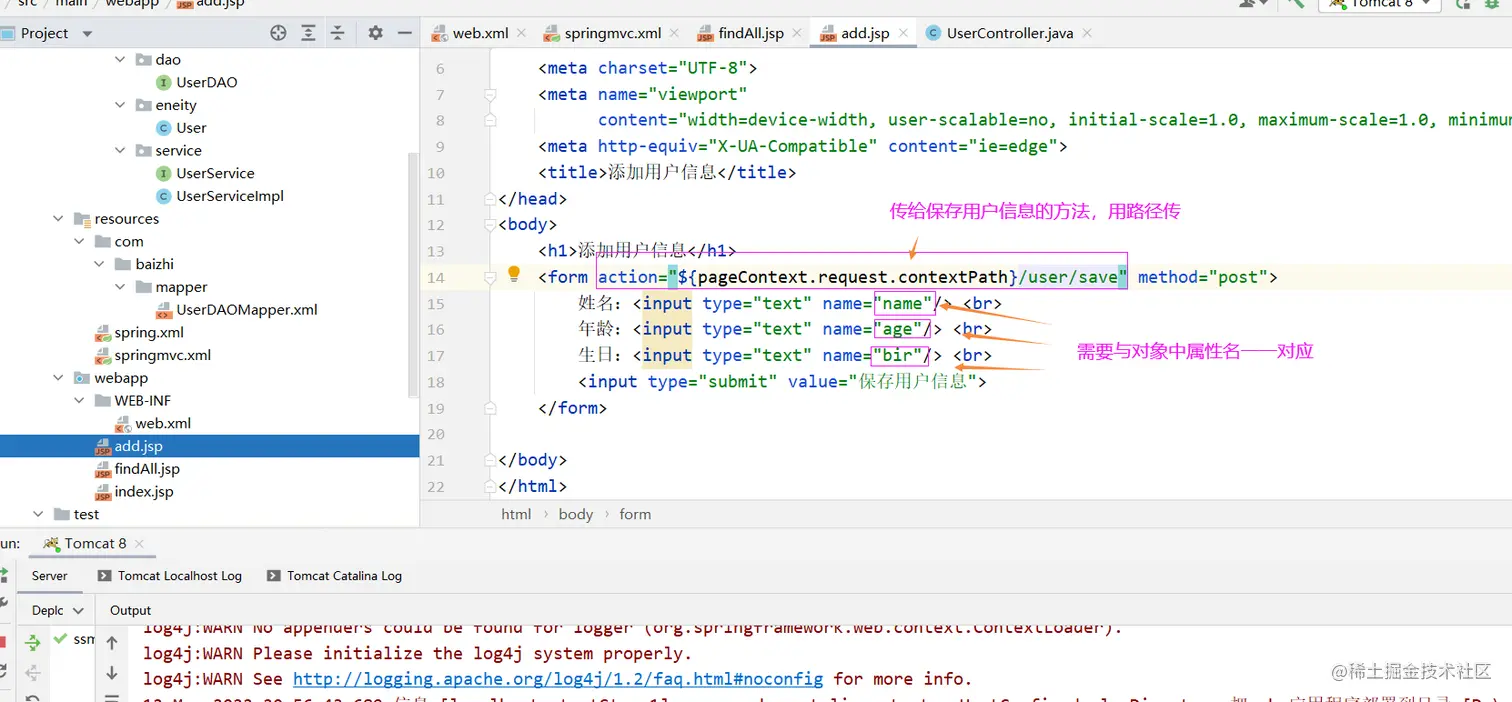Viewport: 1512px width, 702px height.
Task: Collapse the webapp folder
Action: pyautogui.click(x=59, y=378)
